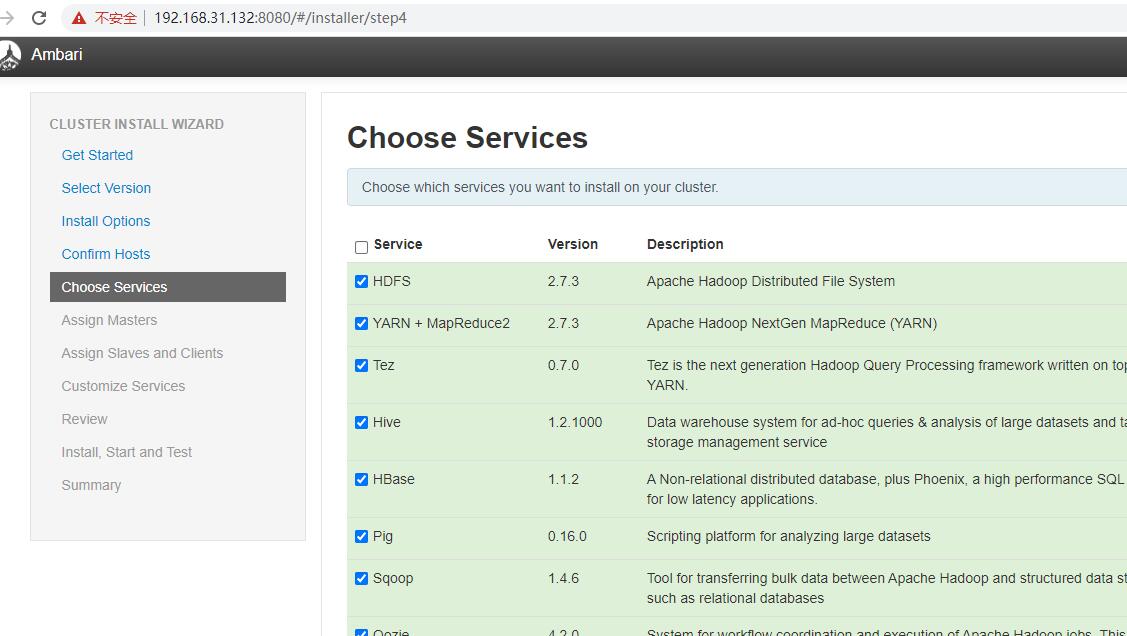Go to the Get Started wizard step
Screen dimensions: 1127x636
(x=97, y=155)
